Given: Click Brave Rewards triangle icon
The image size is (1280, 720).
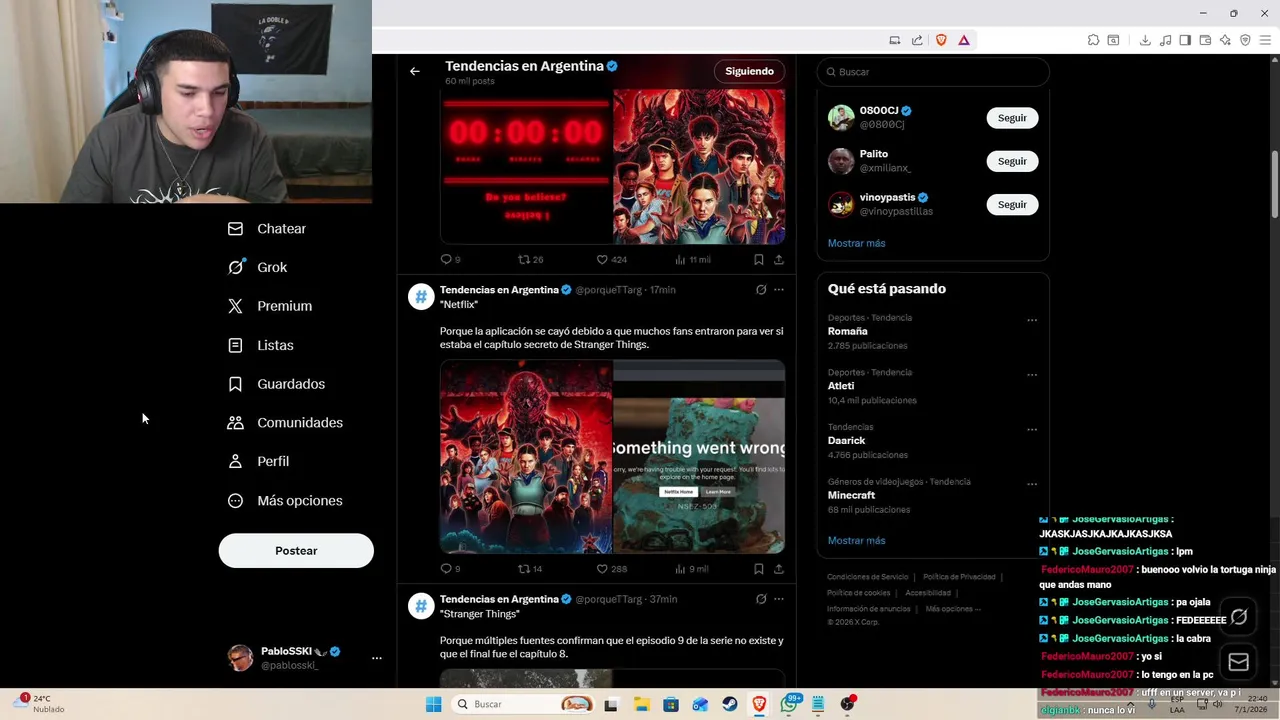Looking at the screenshot, I should 964,40.
